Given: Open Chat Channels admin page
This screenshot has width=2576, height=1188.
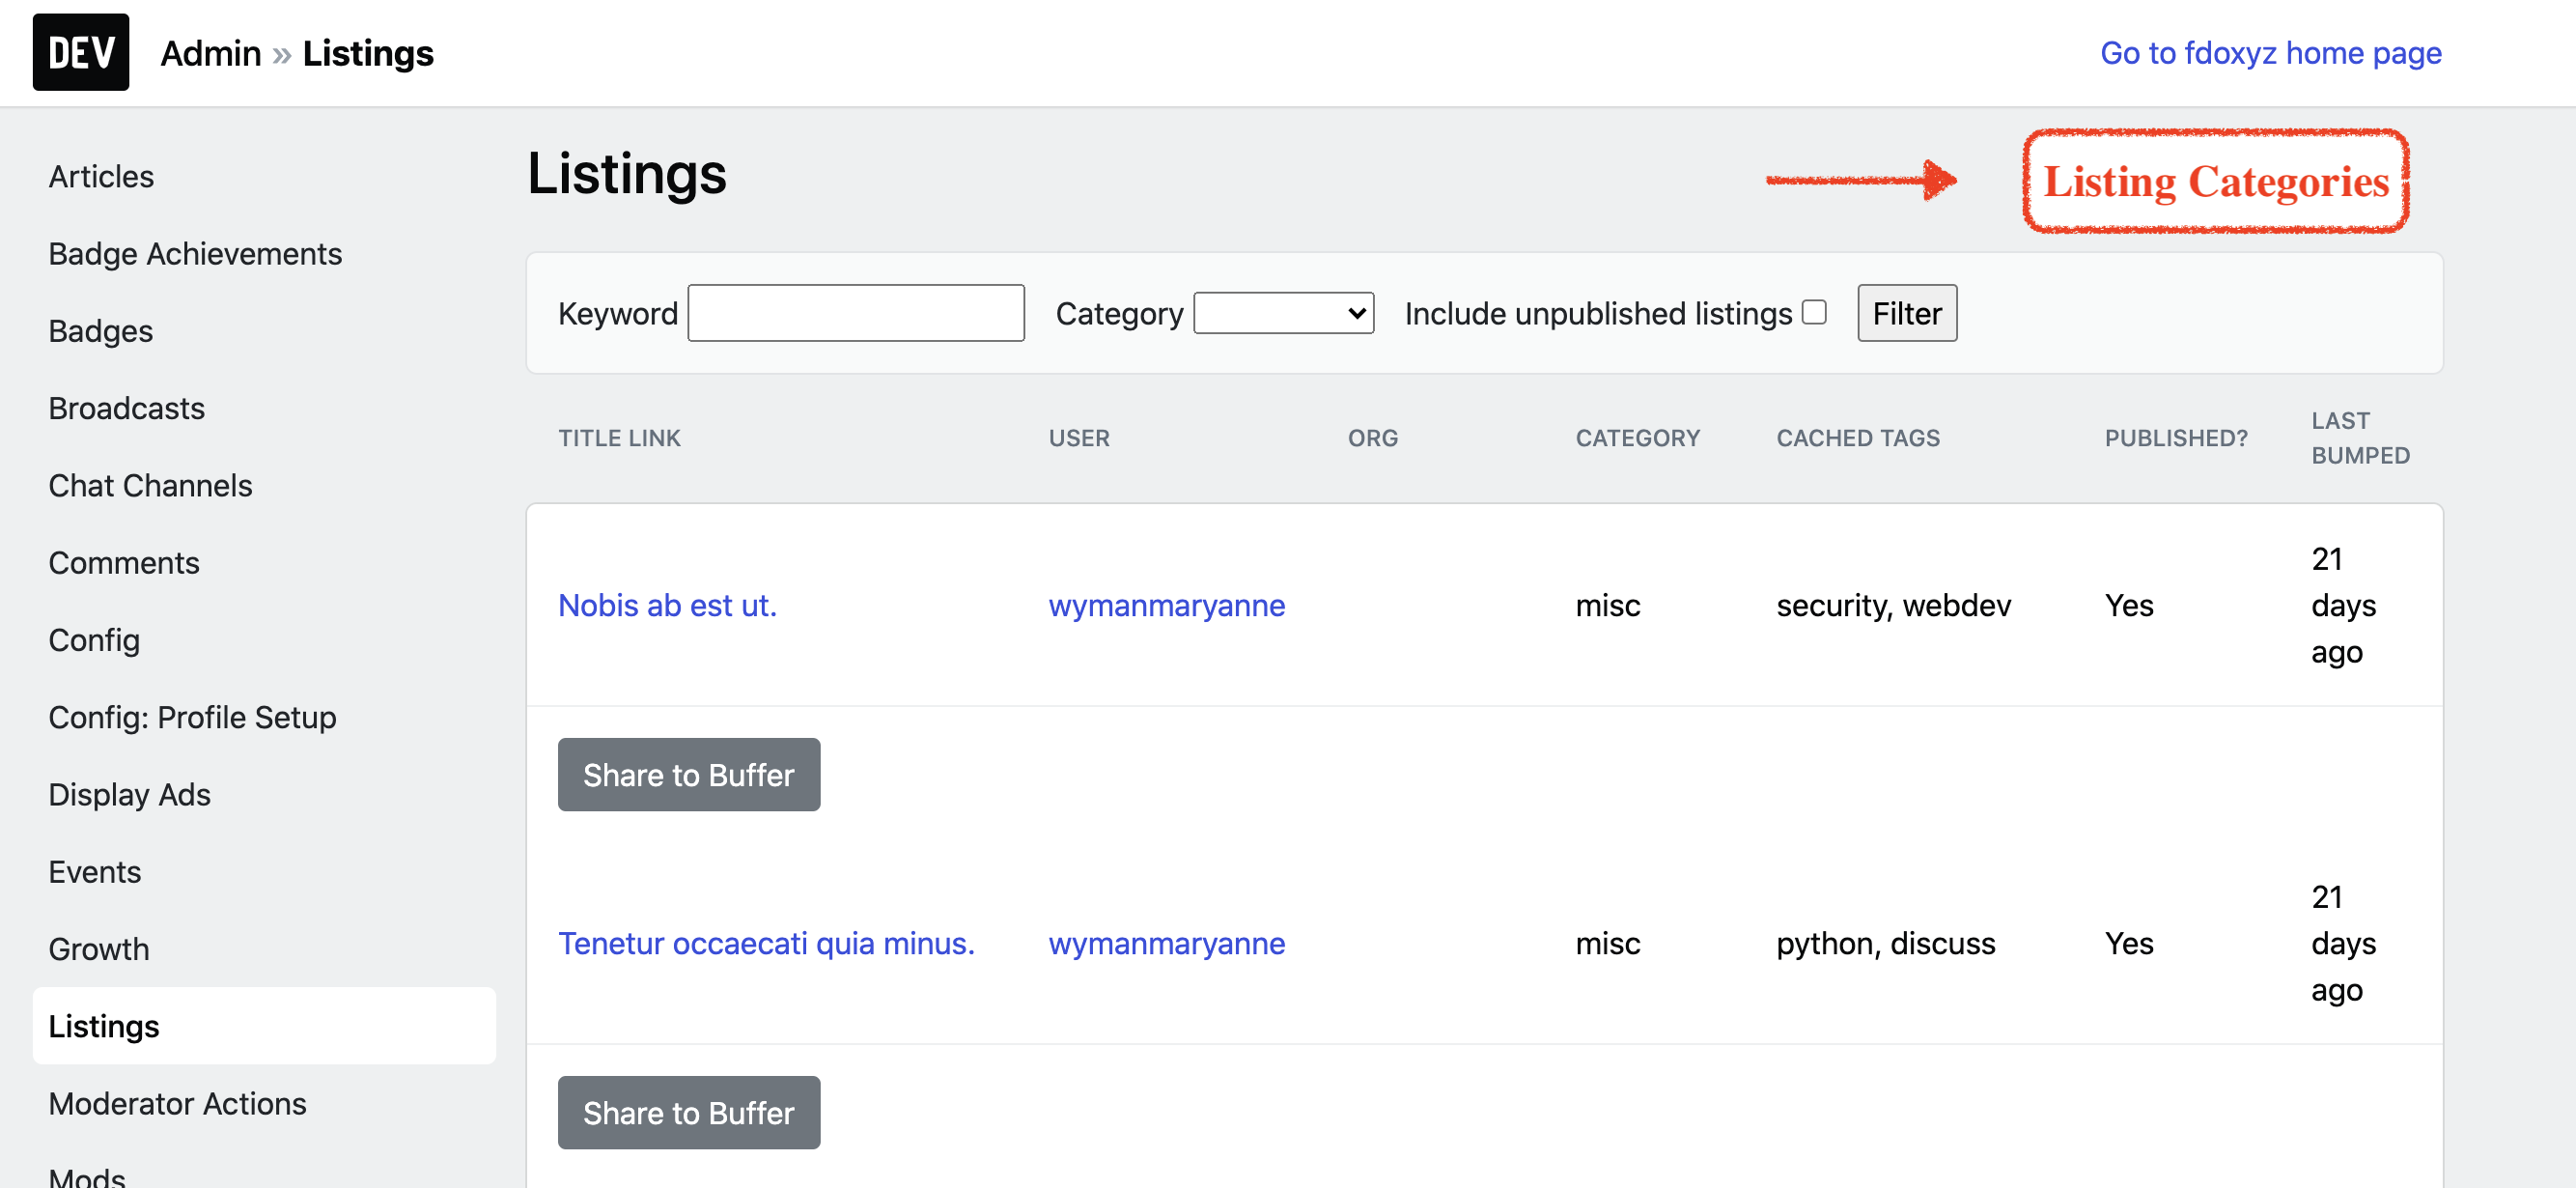Looking at the screenshot, I should click(150, 486).
